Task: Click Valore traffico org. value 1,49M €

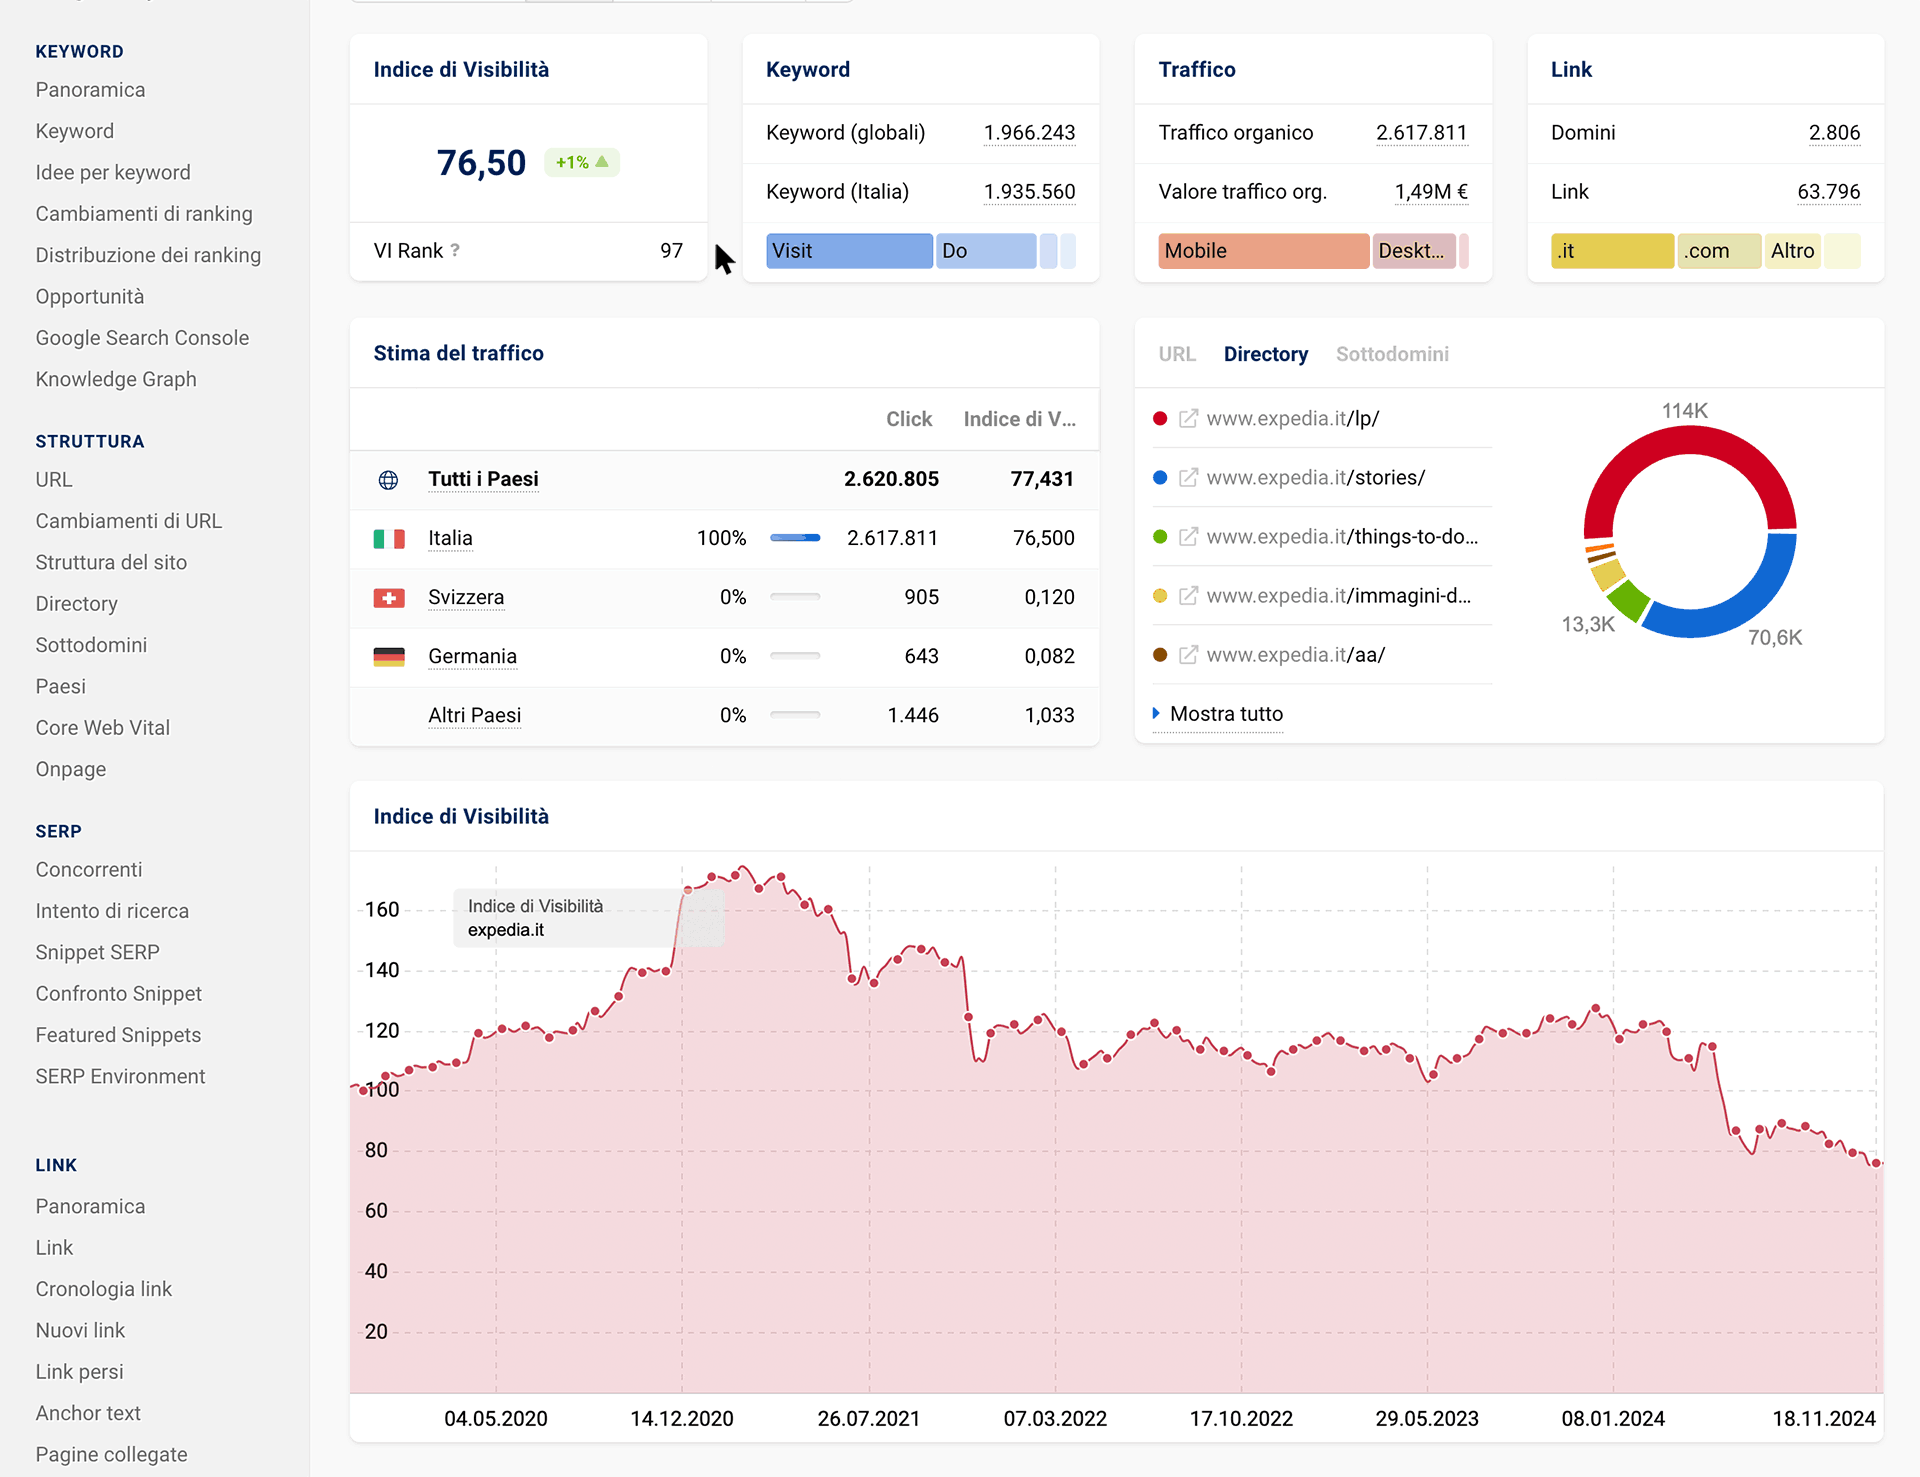Action: coord(1431,192)
